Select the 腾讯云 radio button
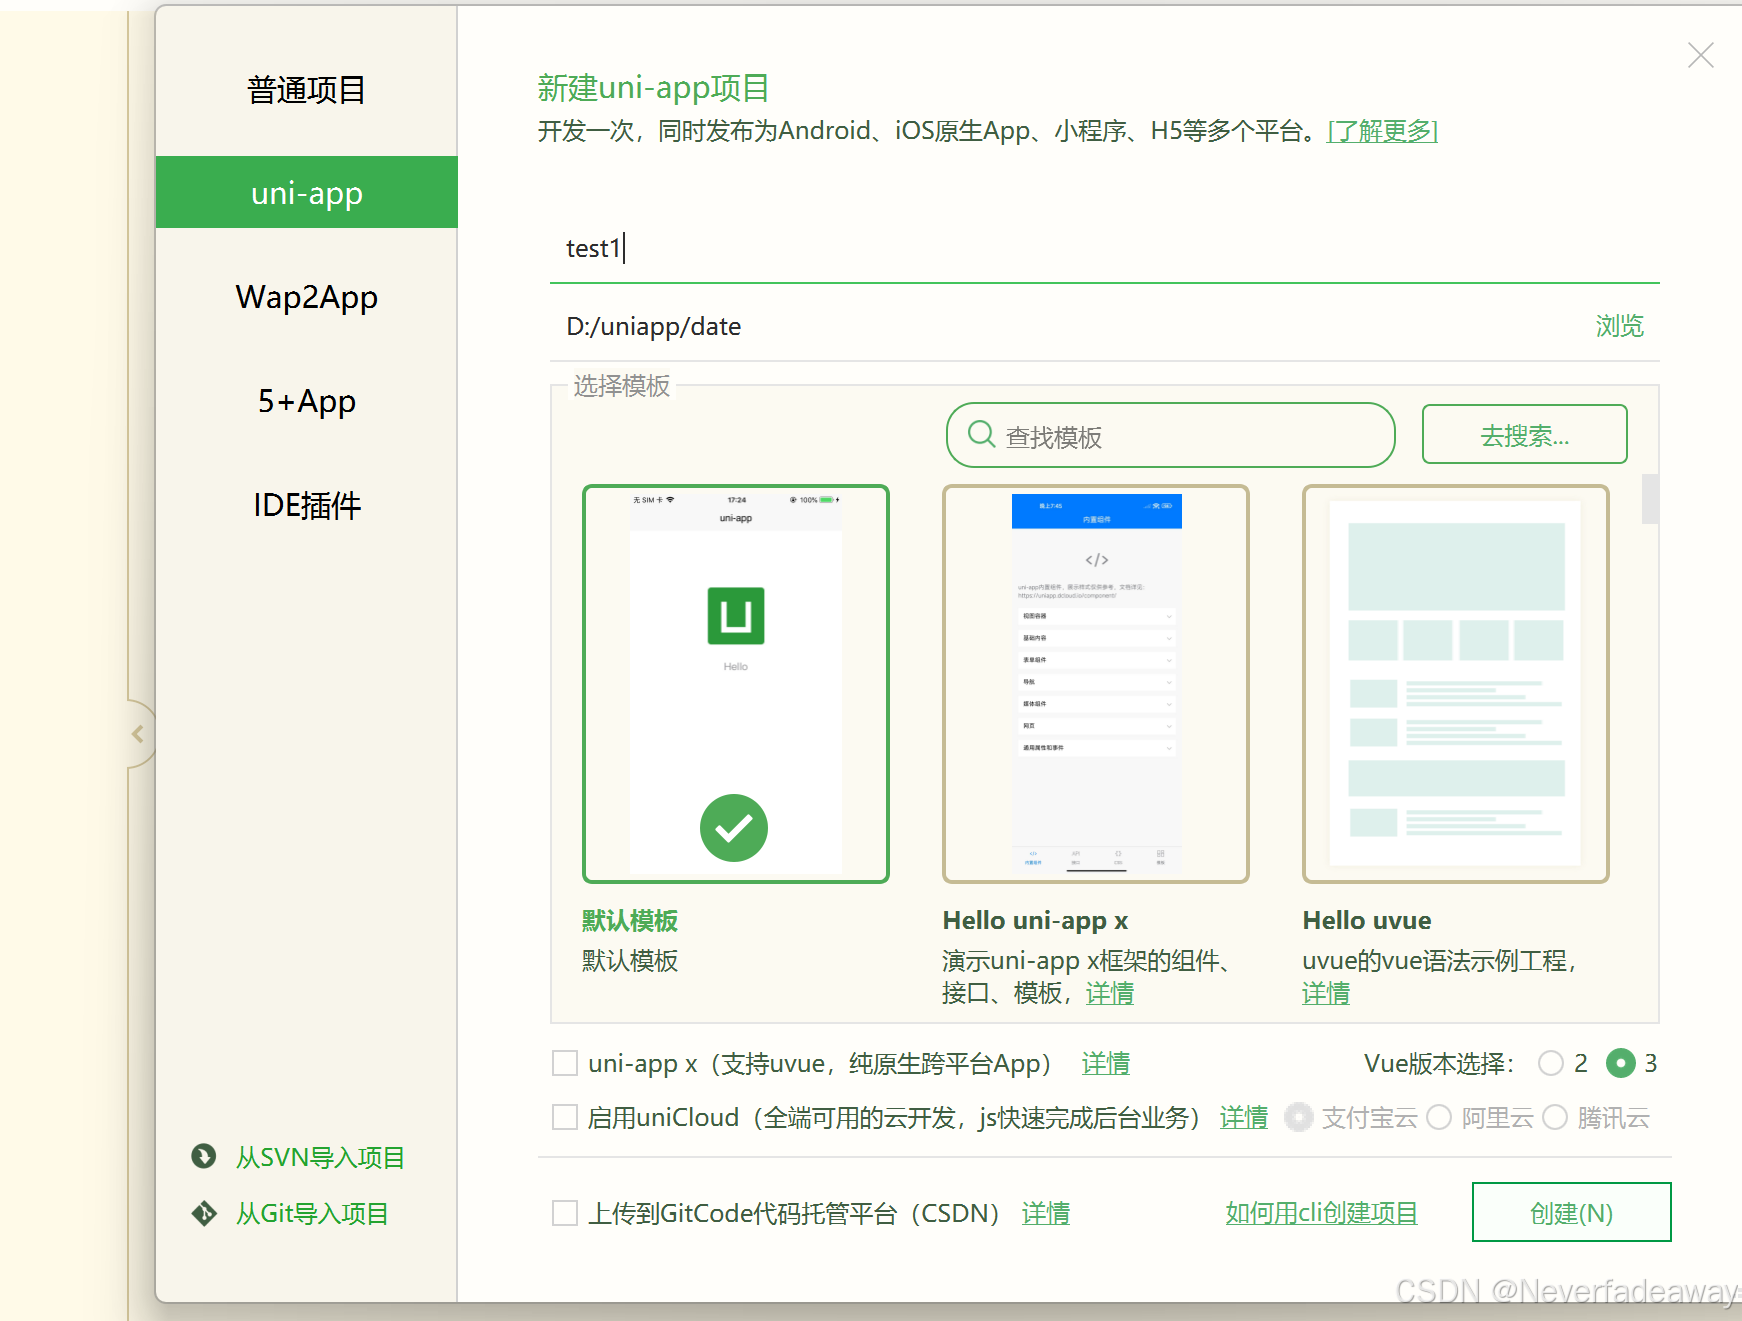The image size is (1742, 1321). coord(1555,1117)
